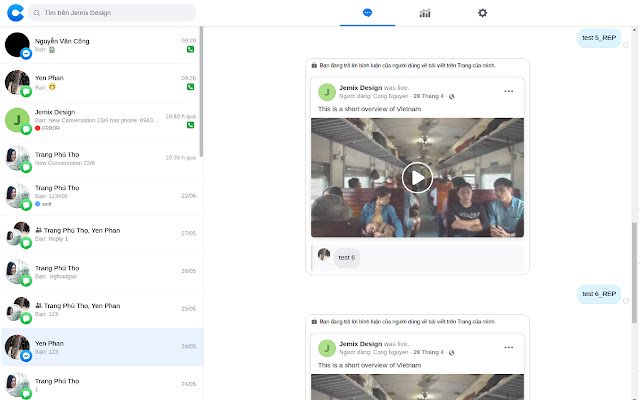Screen dimensions: 640x400
Task: Click the blue C app logo
Action: click(16, 13)
